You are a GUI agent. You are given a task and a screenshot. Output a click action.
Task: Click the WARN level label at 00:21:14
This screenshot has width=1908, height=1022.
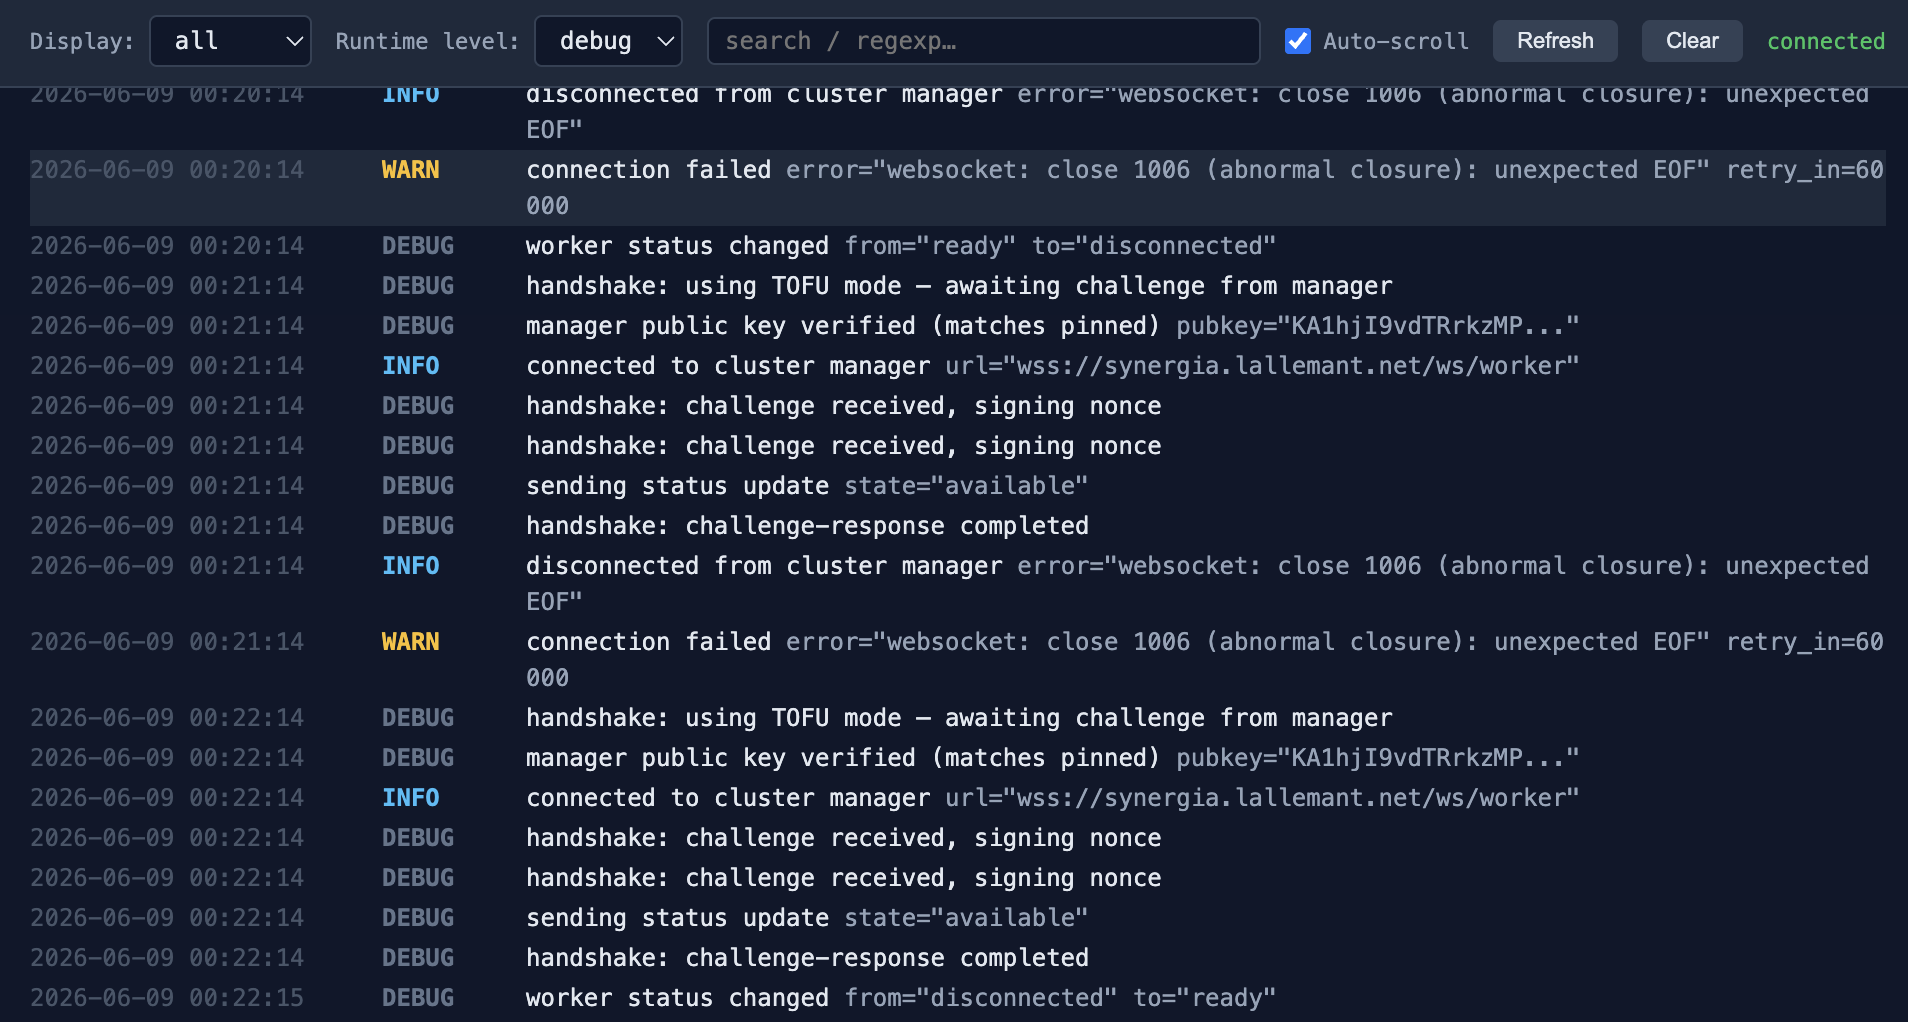[x=410, y=642]
